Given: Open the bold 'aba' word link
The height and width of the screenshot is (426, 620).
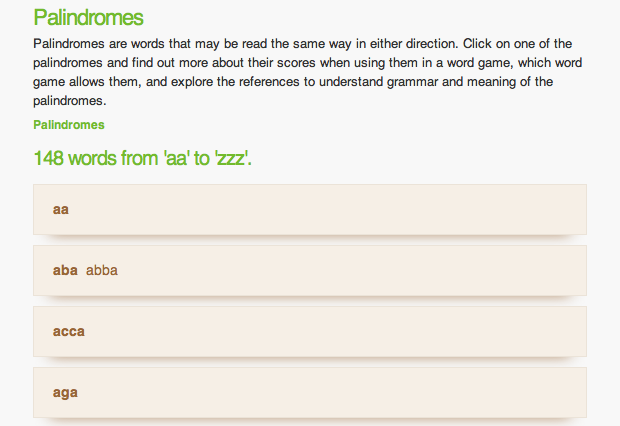Looking at the screenshot, I should click(65, 270).
